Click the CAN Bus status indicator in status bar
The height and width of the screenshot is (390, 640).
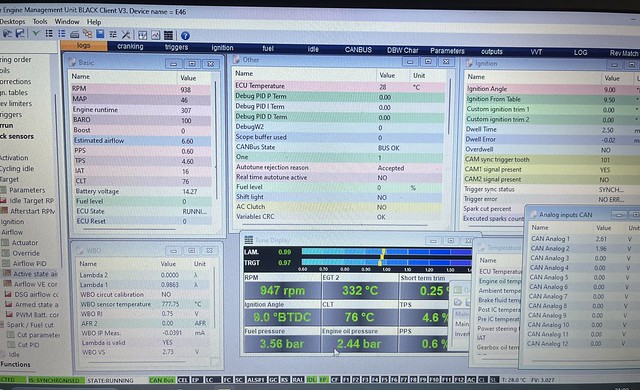161,380
